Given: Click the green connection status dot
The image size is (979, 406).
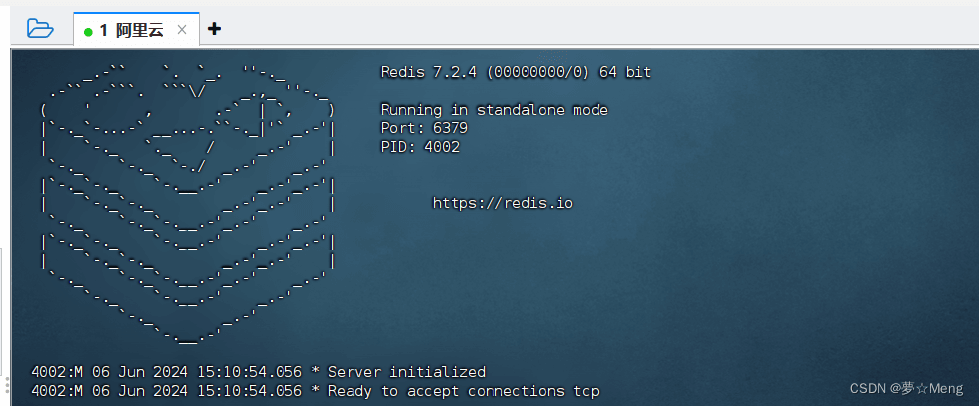Looking at the screenshot, I should point(88,31).
